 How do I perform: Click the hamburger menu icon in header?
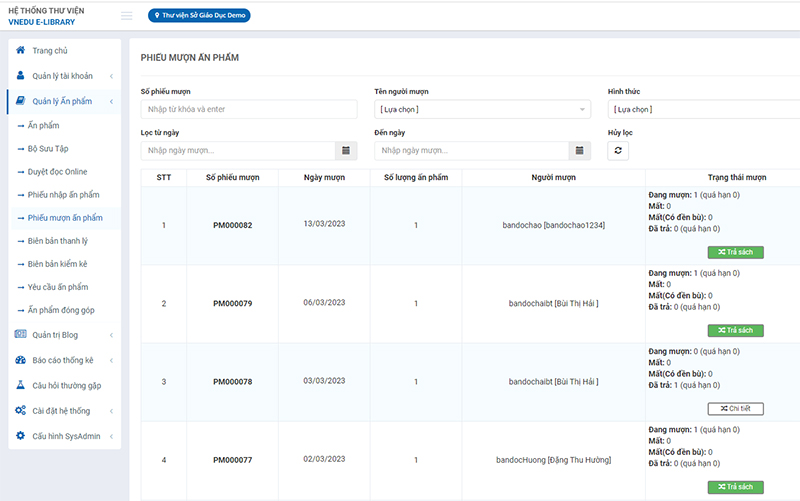(127, 16)
